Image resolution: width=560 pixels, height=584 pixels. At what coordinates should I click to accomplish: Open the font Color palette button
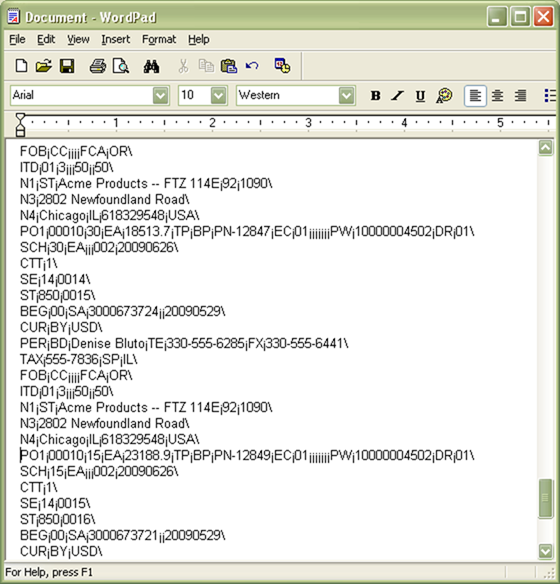[444, 96]
